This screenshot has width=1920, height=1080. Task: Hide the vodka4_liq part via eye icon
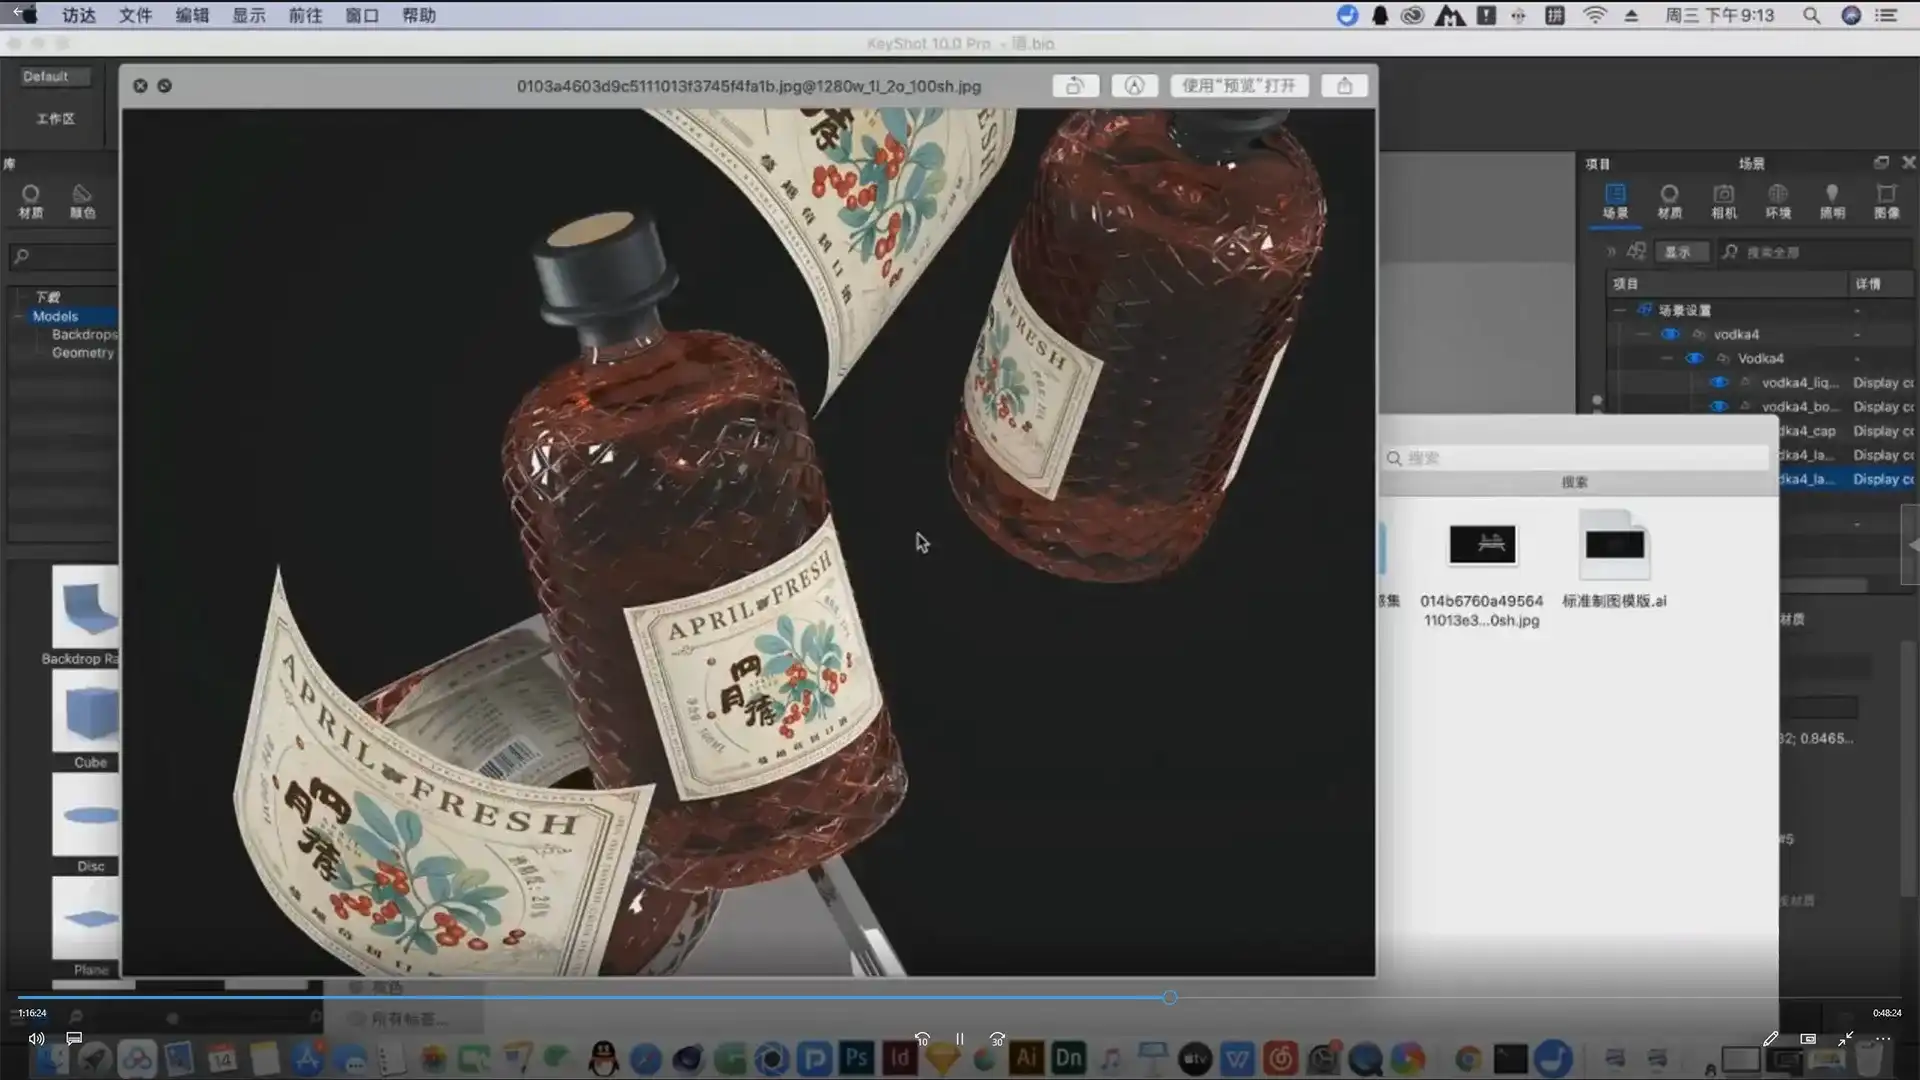(x=1718, y=382)
